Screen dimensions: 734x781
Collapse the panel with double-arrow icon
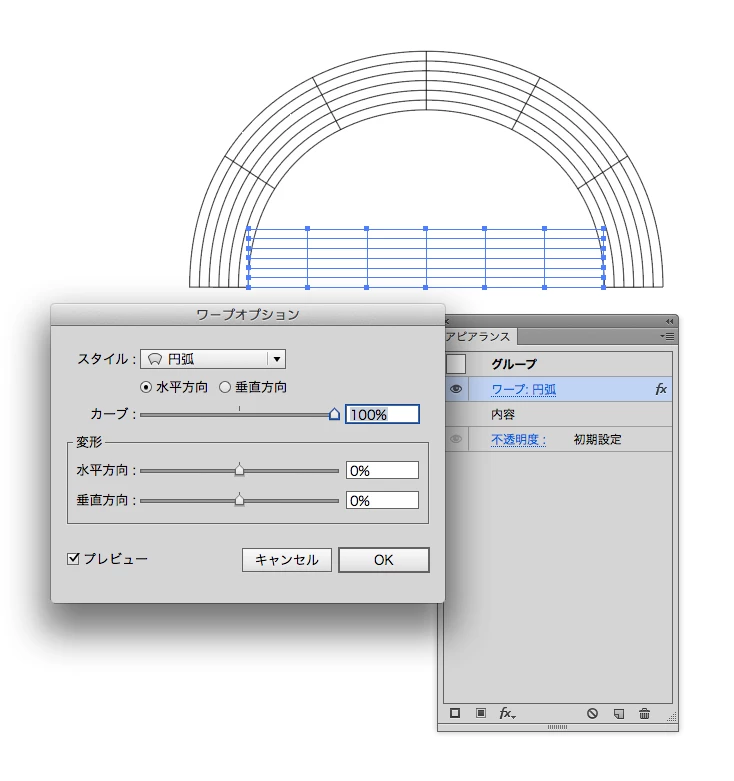[669, 321]
